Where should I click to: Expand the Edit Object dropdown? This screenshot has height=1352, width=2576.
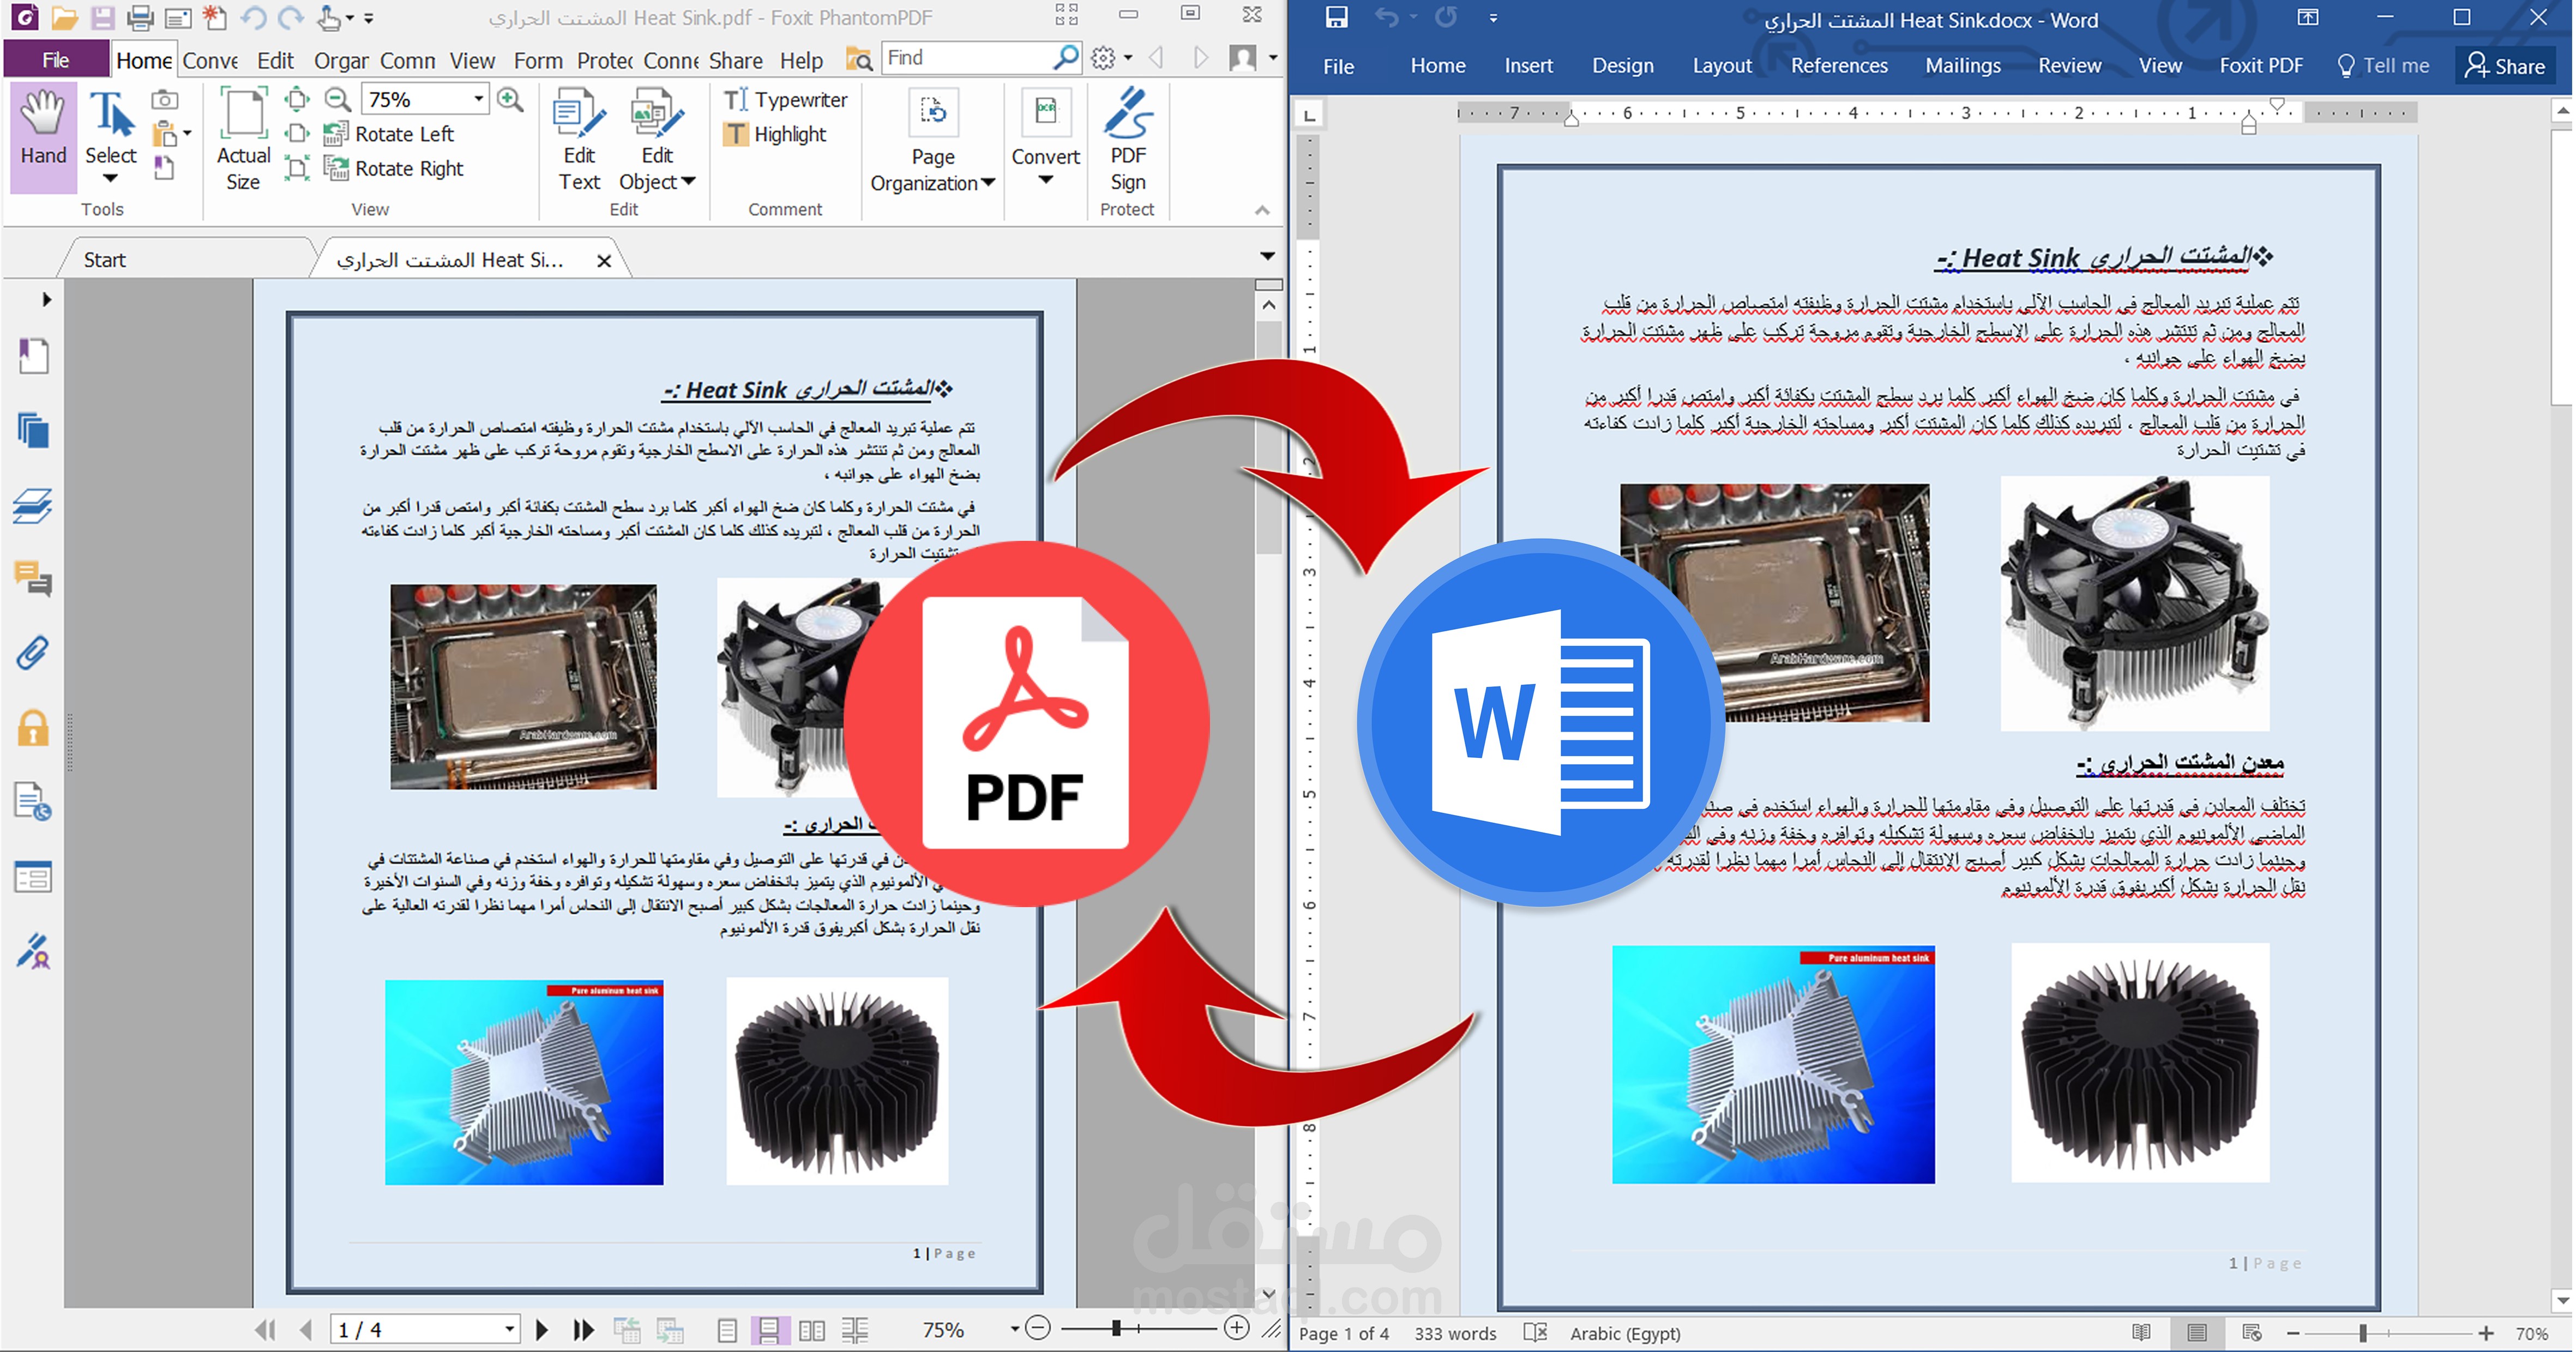(x=688, y=181)
